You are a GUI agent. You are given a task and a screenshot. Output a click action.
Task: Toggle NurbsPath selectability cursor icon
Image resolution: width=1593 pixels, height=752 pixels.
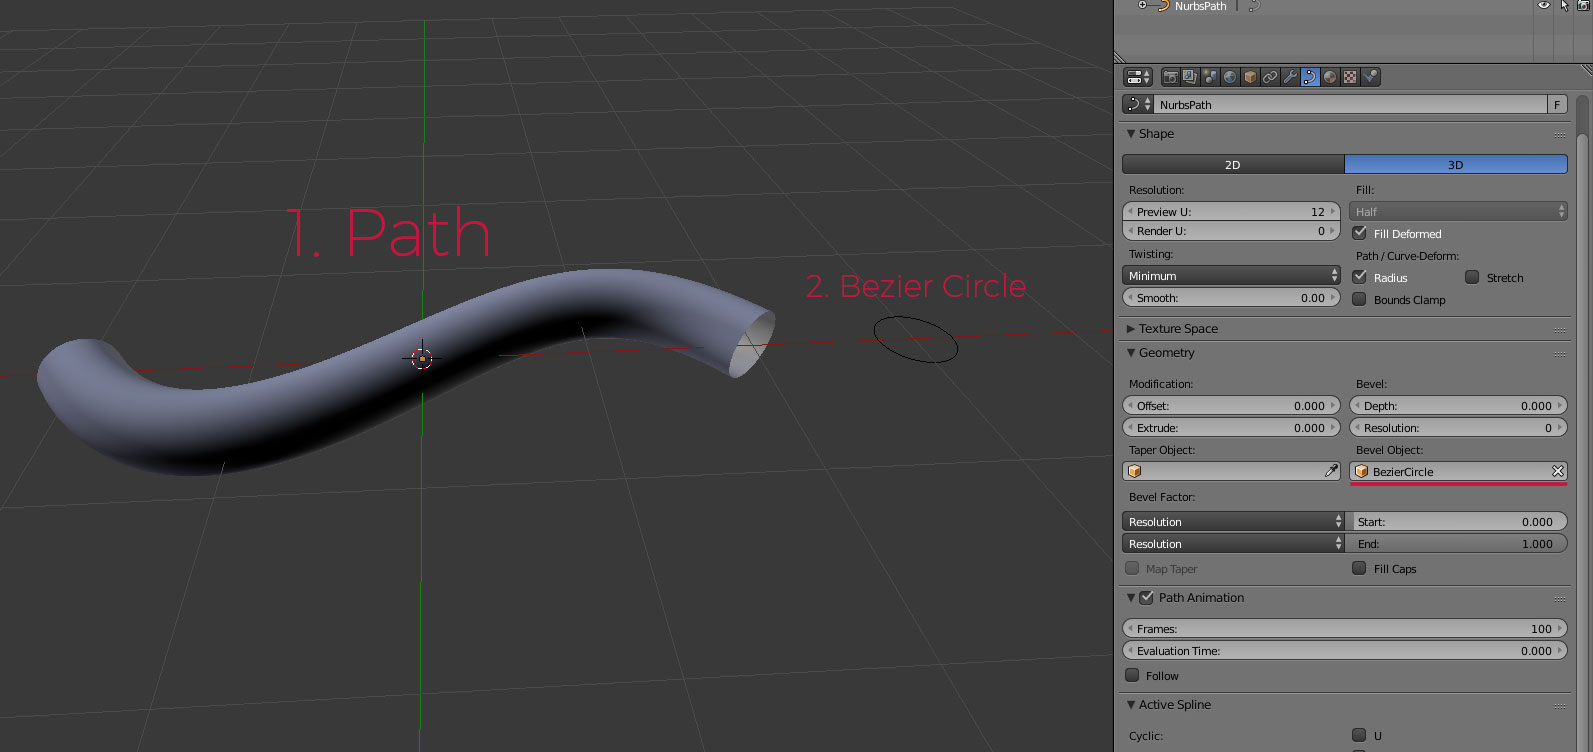point(1565,6)
